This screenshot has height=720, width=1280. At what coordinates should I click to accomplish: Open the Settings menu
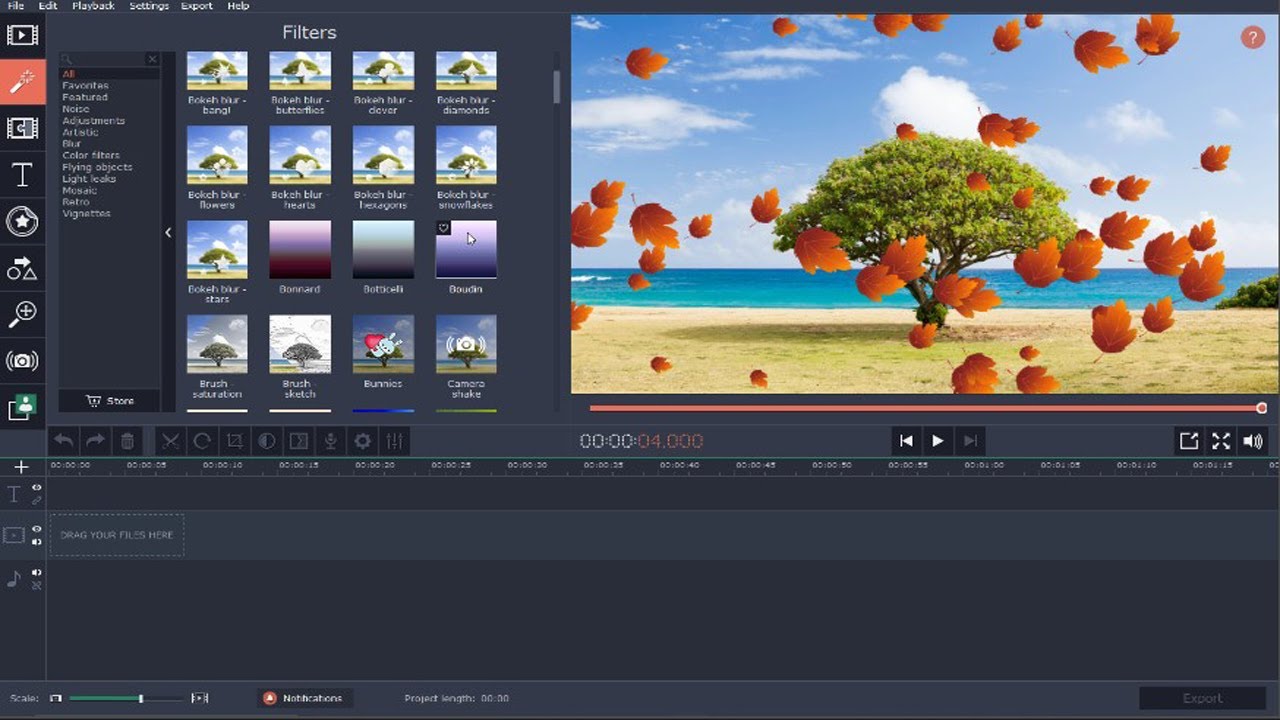149,6
